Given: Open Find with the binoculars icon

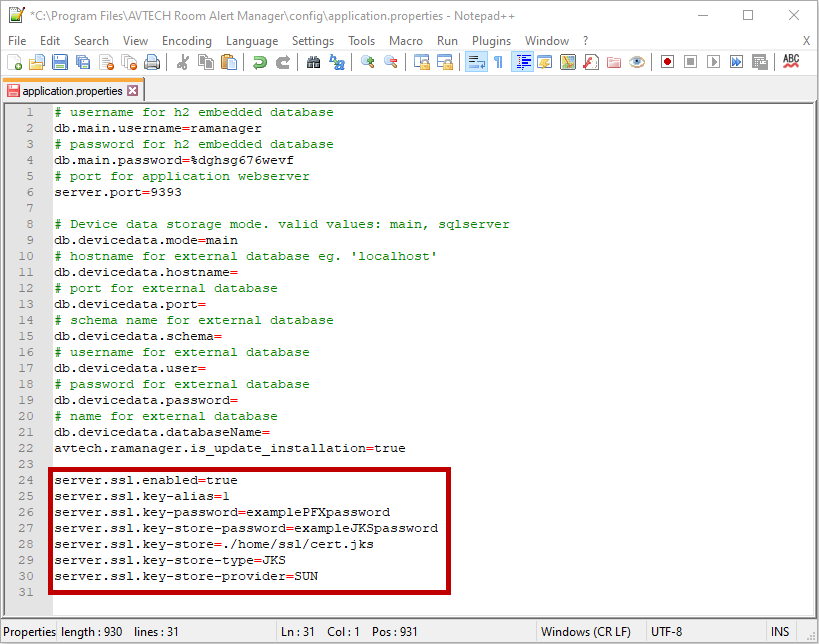Looking at the screenshot, I should coord(313,62).
